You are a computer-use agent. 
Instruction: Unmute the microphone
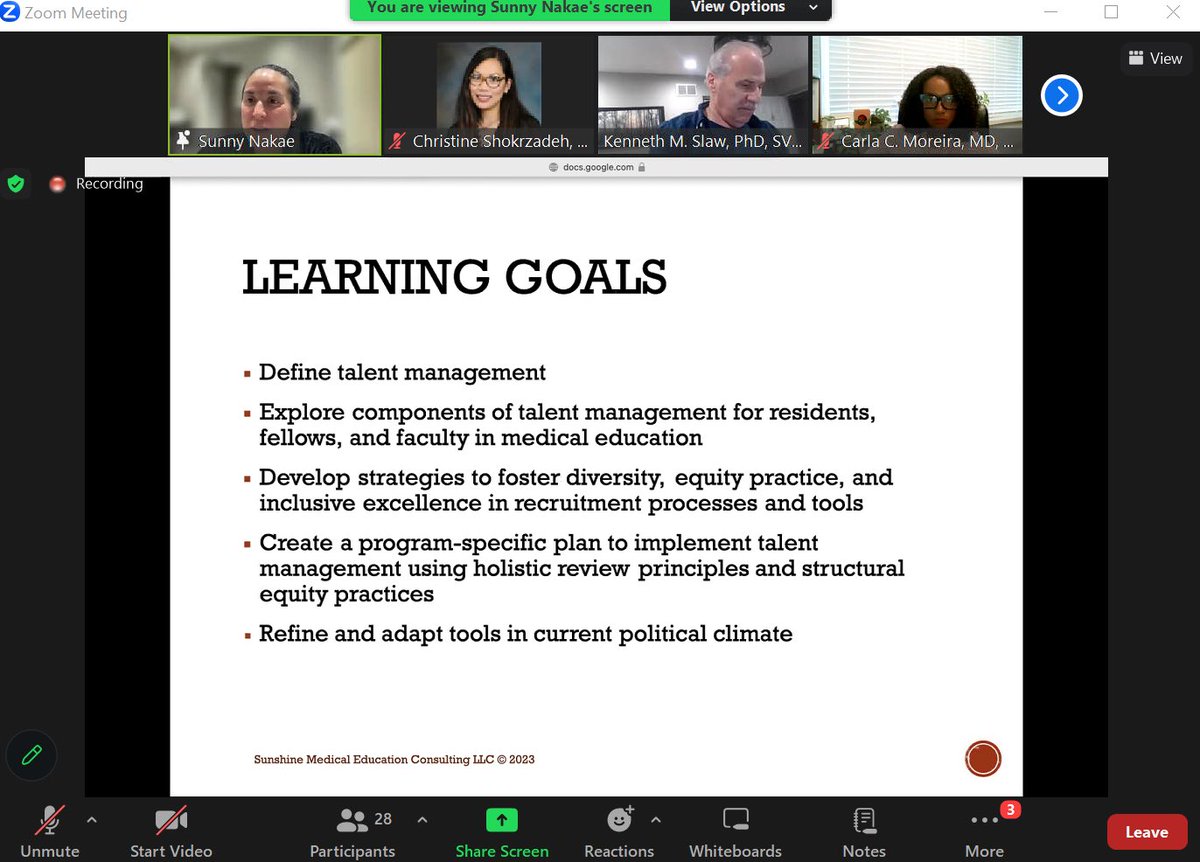[x=49, y=832]
